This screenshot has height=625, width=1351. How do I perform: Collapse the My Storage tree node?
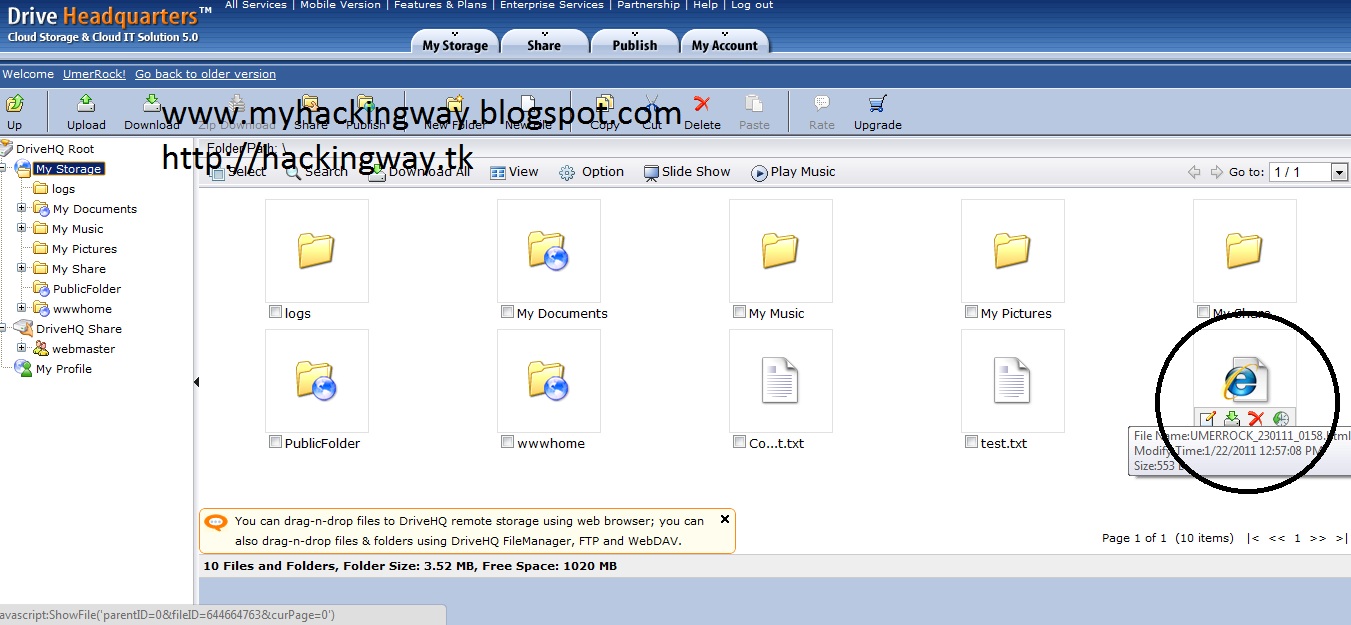[4, 168]
